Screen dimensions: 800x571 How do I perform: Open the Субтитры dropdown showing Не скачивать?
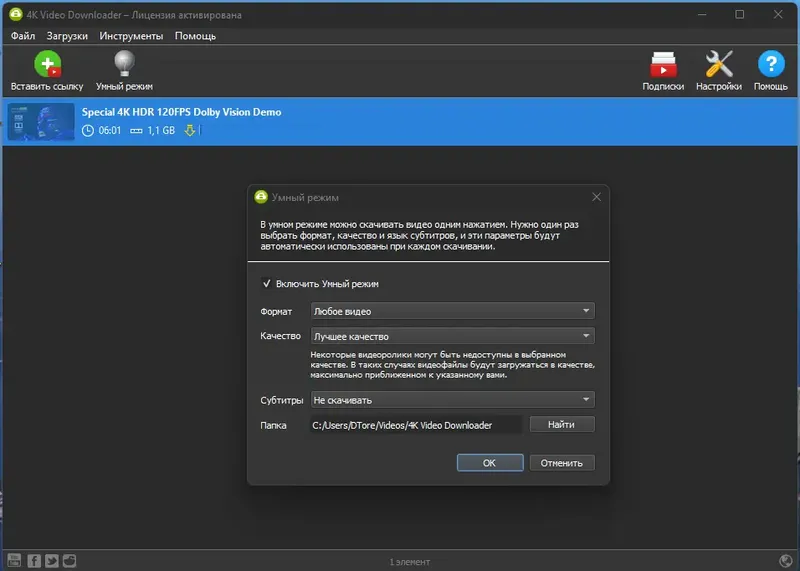[x=453, y=400]
